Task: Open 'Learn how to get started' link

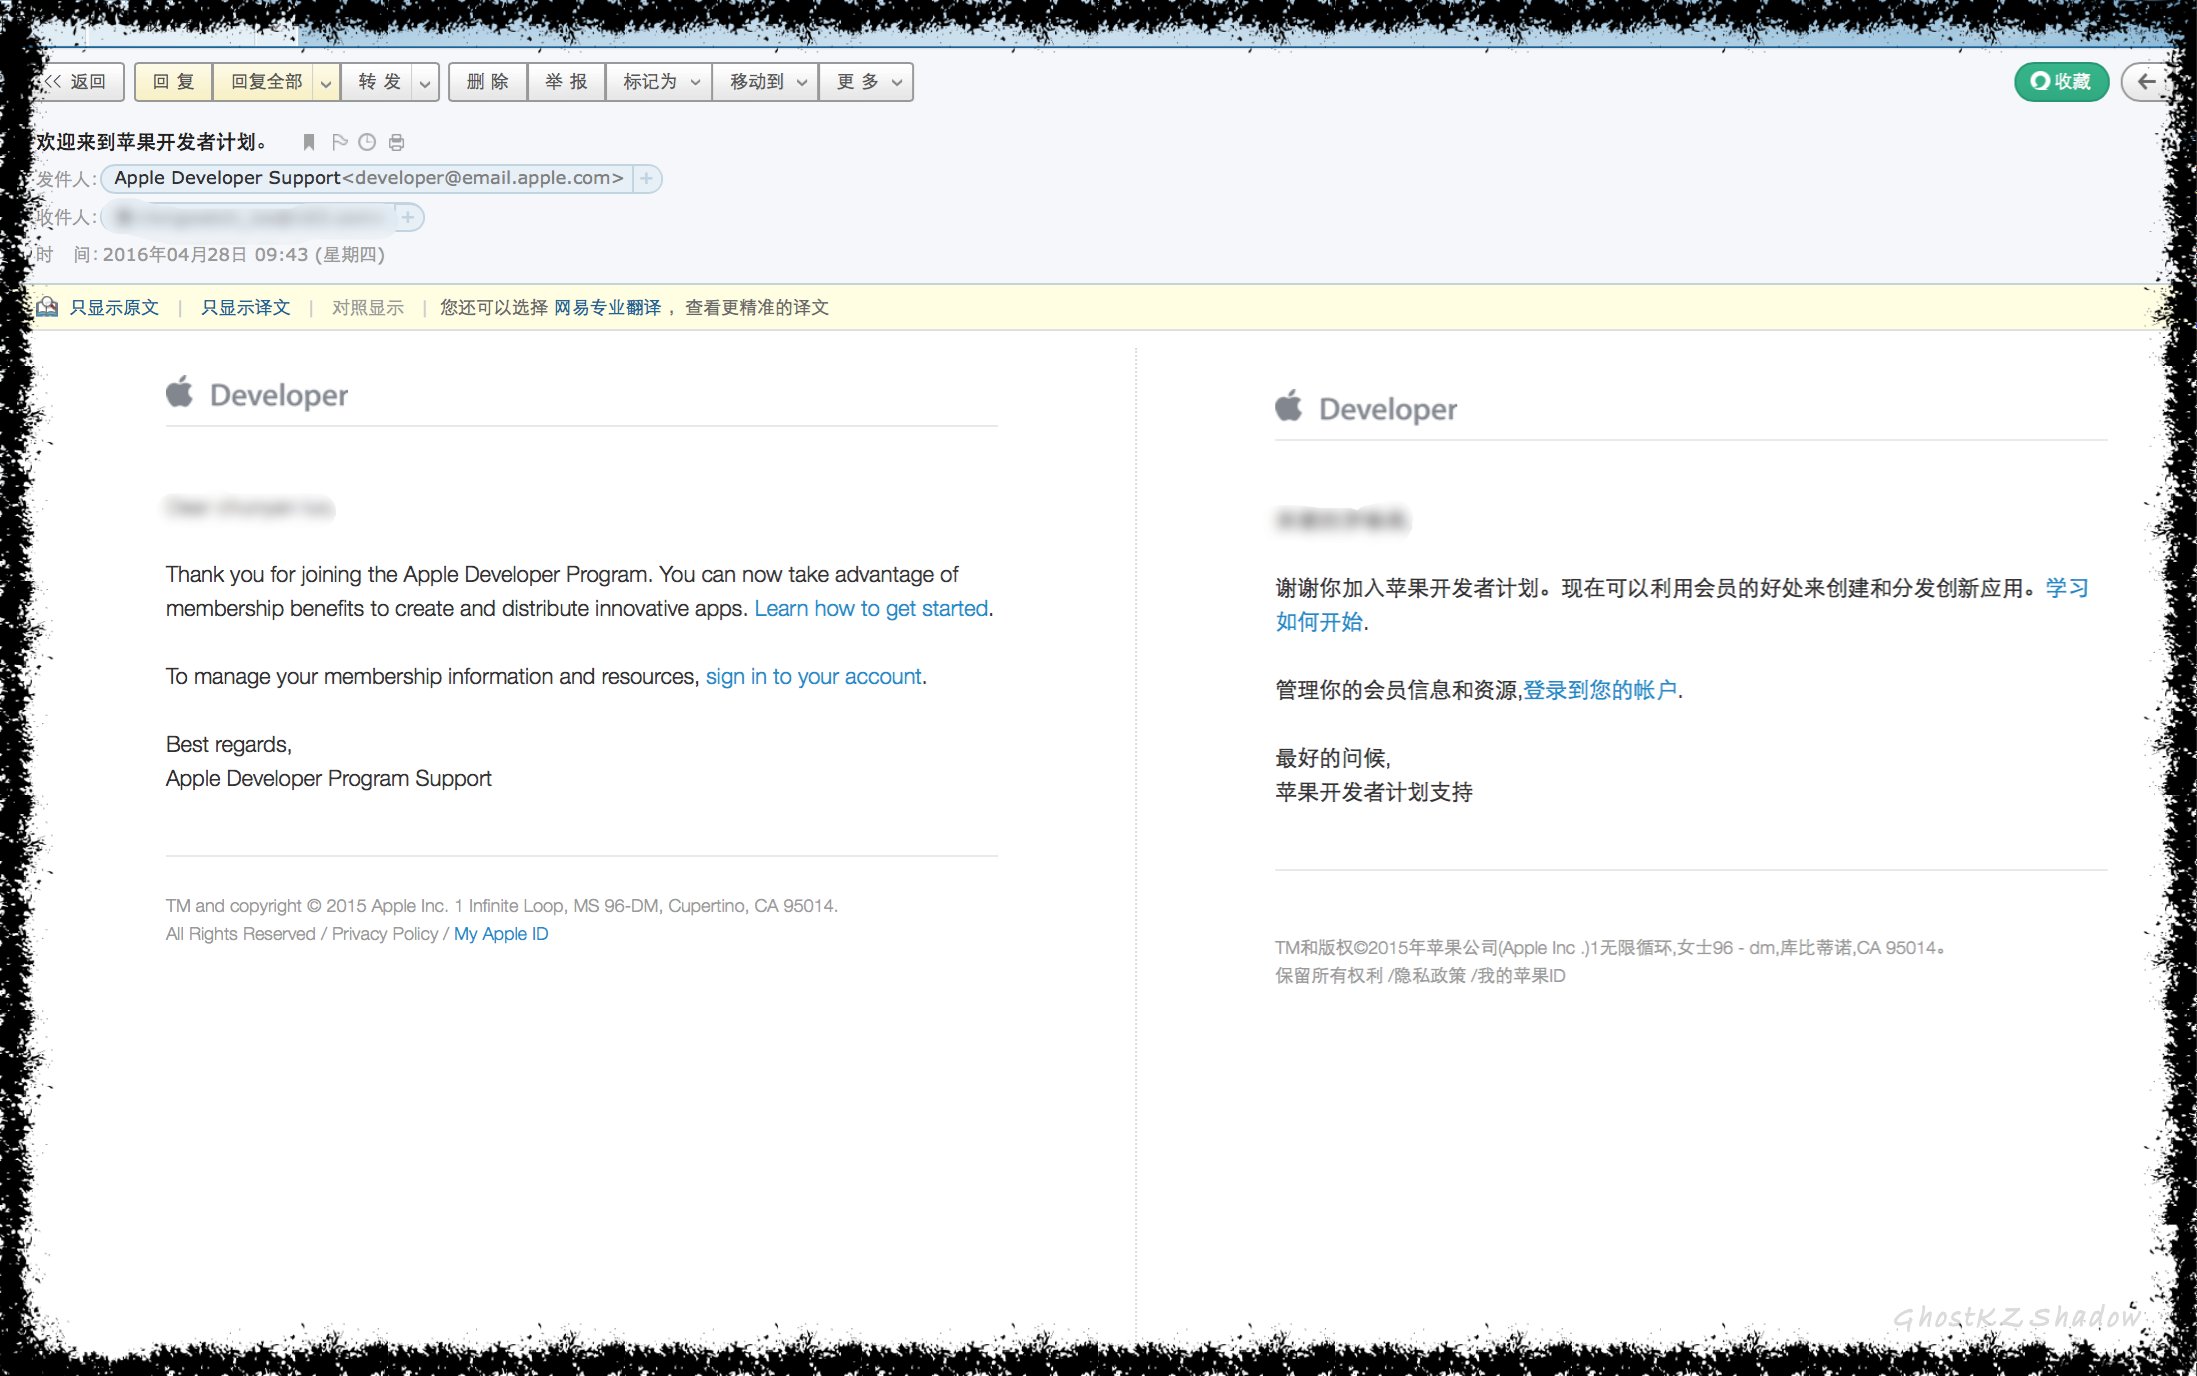Action: point(870,608)
